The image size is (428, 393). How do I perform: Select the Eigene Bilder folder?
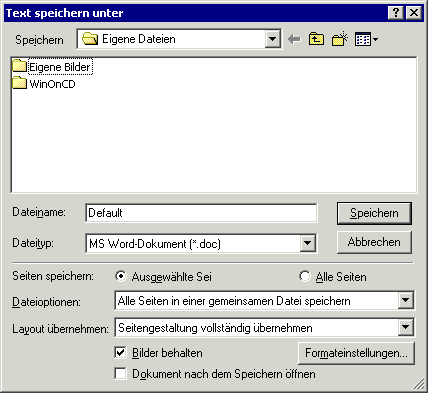click(52, 67)
